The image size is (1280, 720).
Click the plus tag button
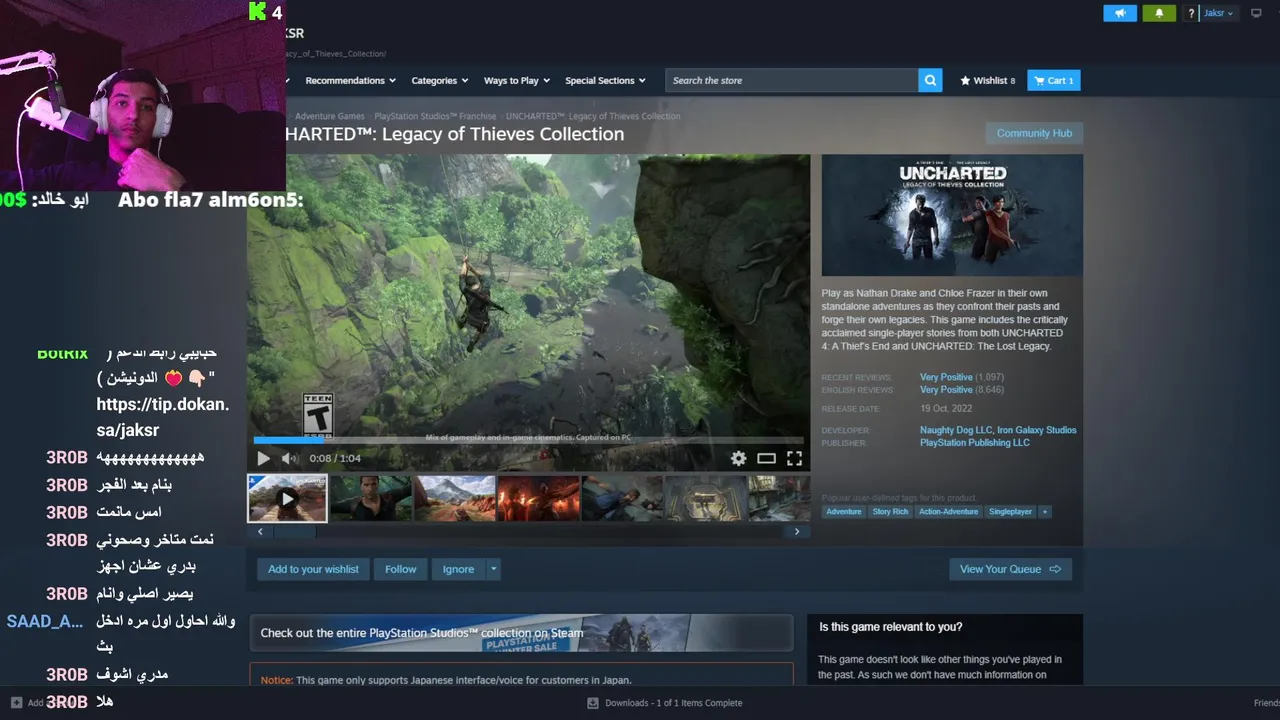1045,511
